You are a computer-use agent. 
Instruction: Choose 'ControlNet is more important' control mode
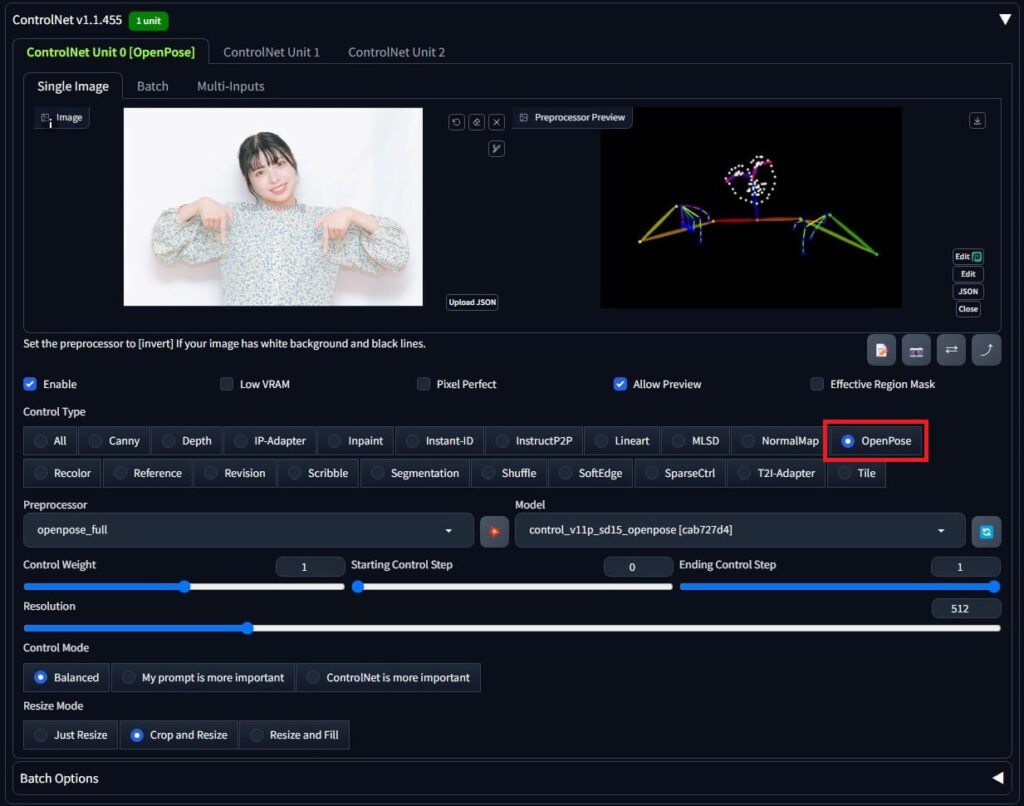pyautogui.click(x=388, y=678)
